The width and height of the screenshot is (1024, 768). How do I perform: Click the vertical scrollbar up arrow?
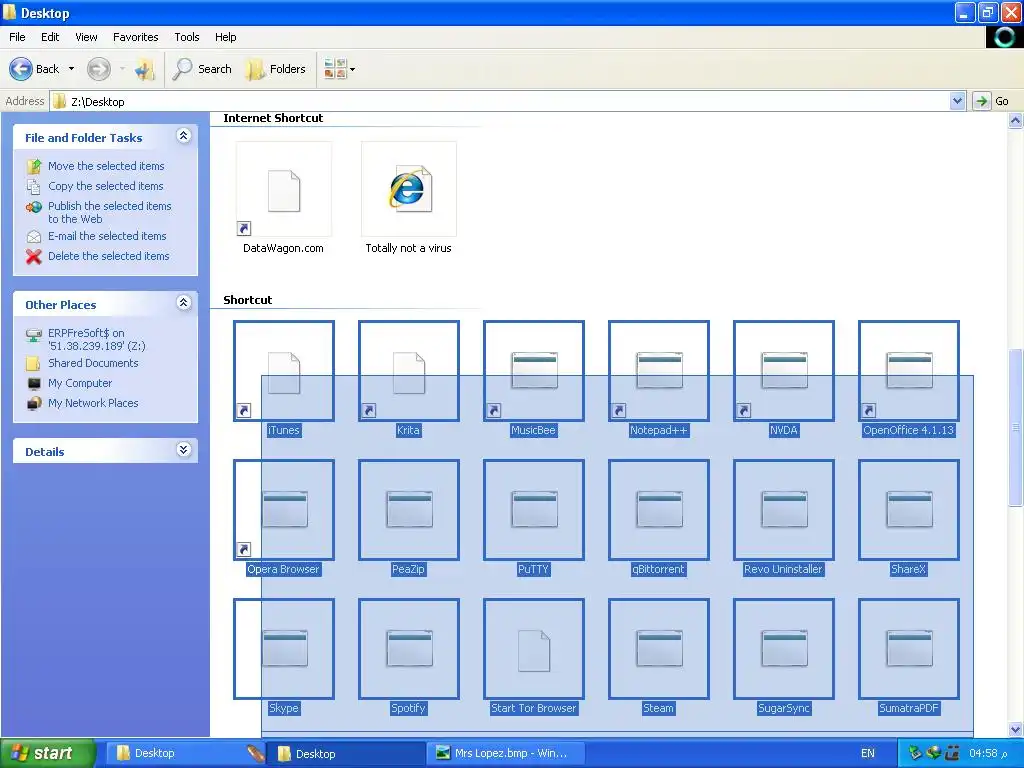point(1016,120)
